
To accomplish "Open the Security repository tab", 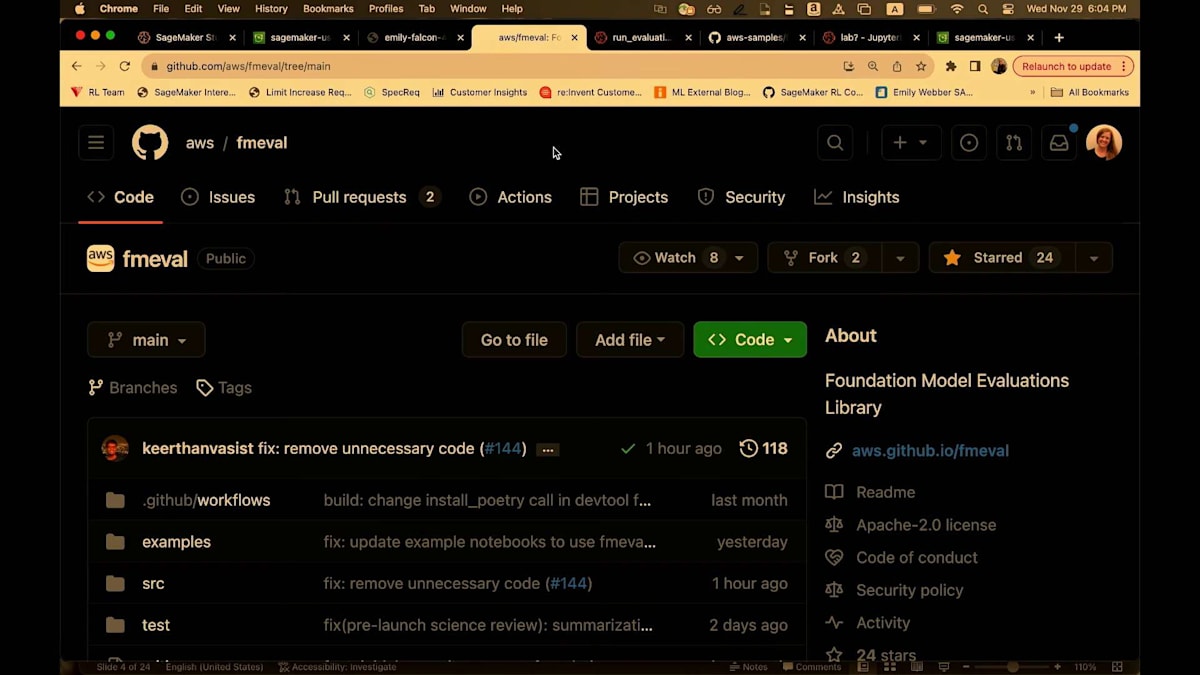I will [x=741, y=197].
